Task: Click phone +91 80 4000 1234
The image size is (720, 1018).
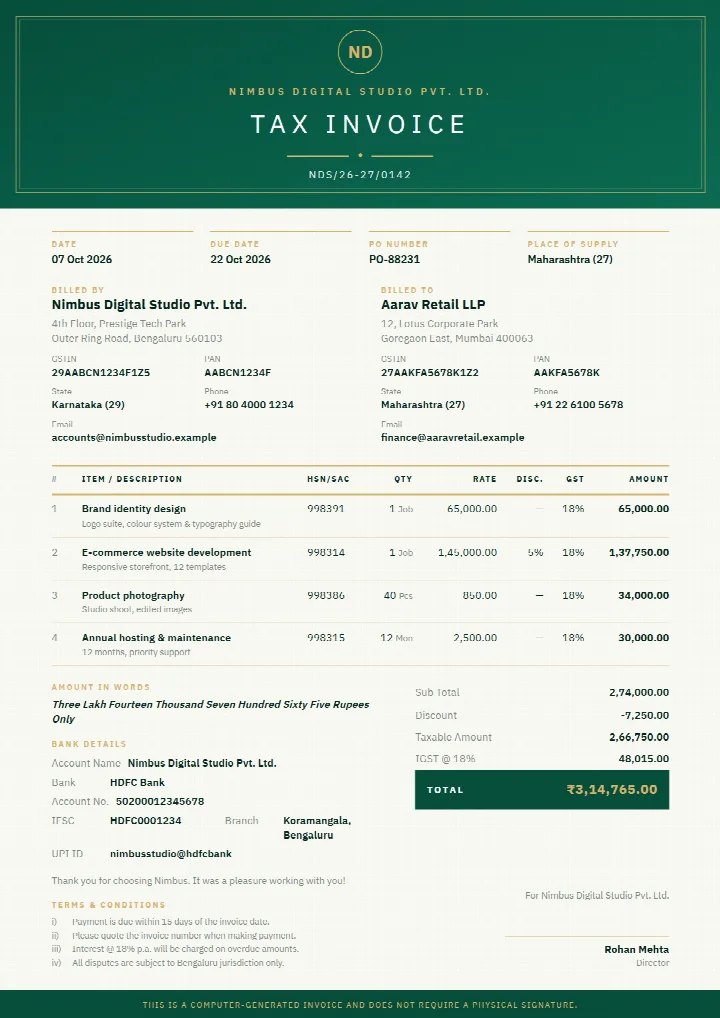Action: click(249, 404)
